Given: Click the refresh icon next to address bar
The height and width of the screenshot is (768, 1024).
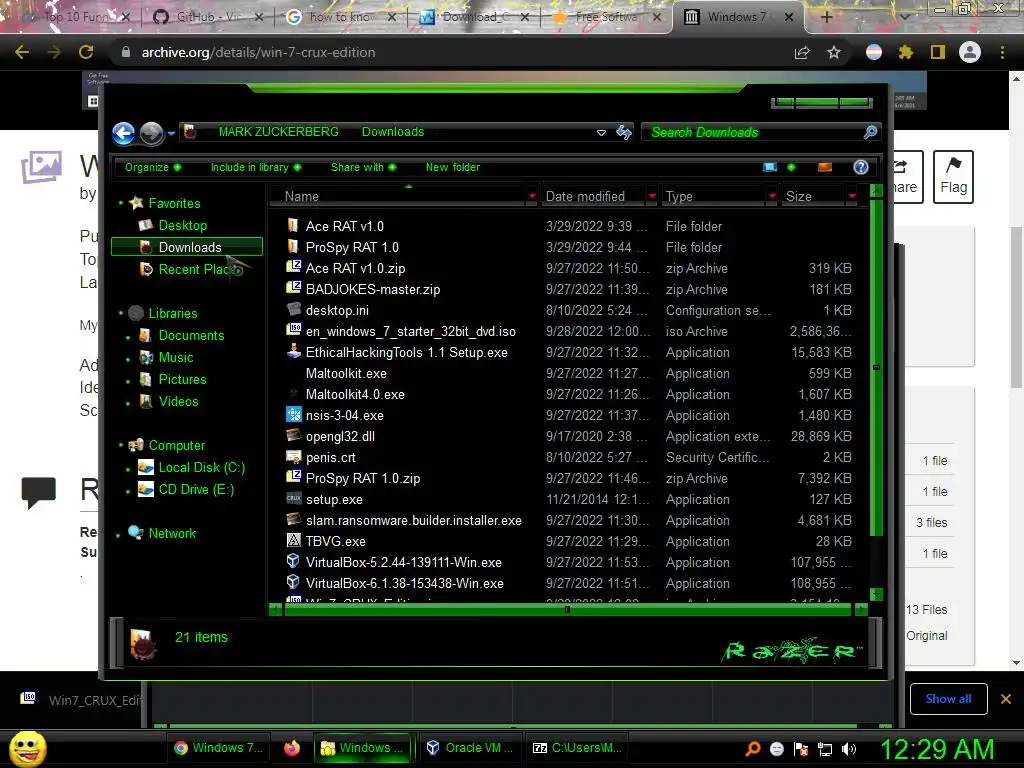Looking at the screenshot, I should pos(624,133).
